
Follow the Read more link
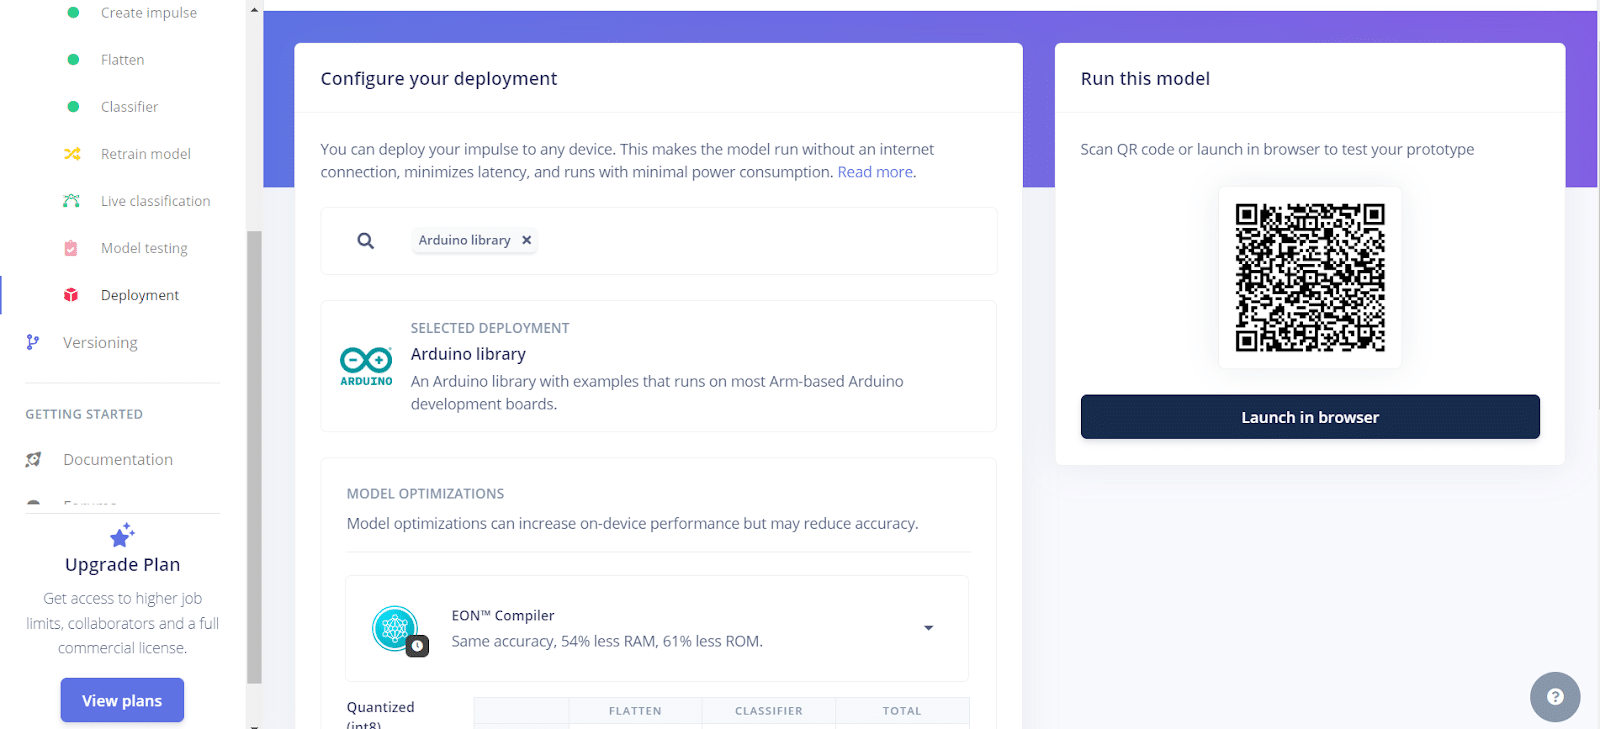click(x=874, y=172)
